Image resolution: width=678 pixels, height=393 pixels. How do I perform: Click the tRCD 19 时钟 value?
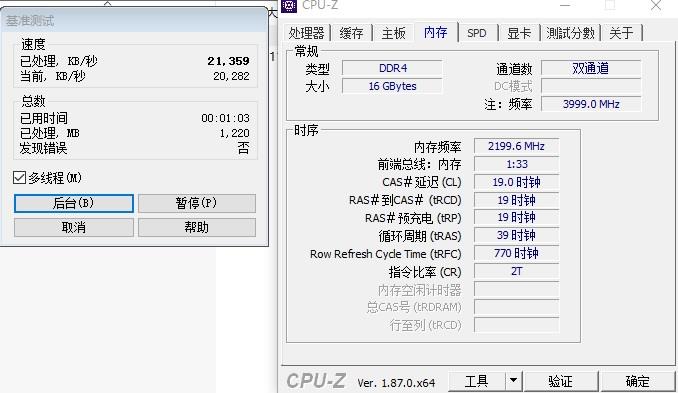[x=516, y=200]
